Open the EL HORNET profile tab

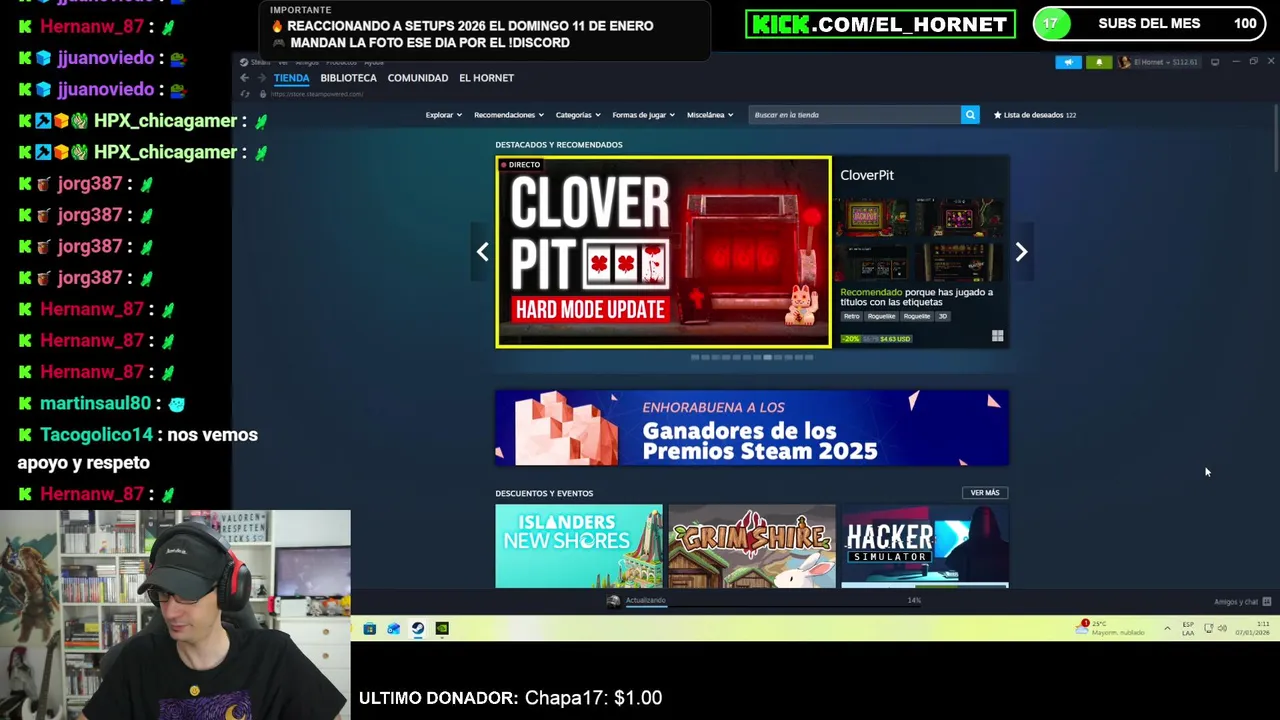point(486,78)
